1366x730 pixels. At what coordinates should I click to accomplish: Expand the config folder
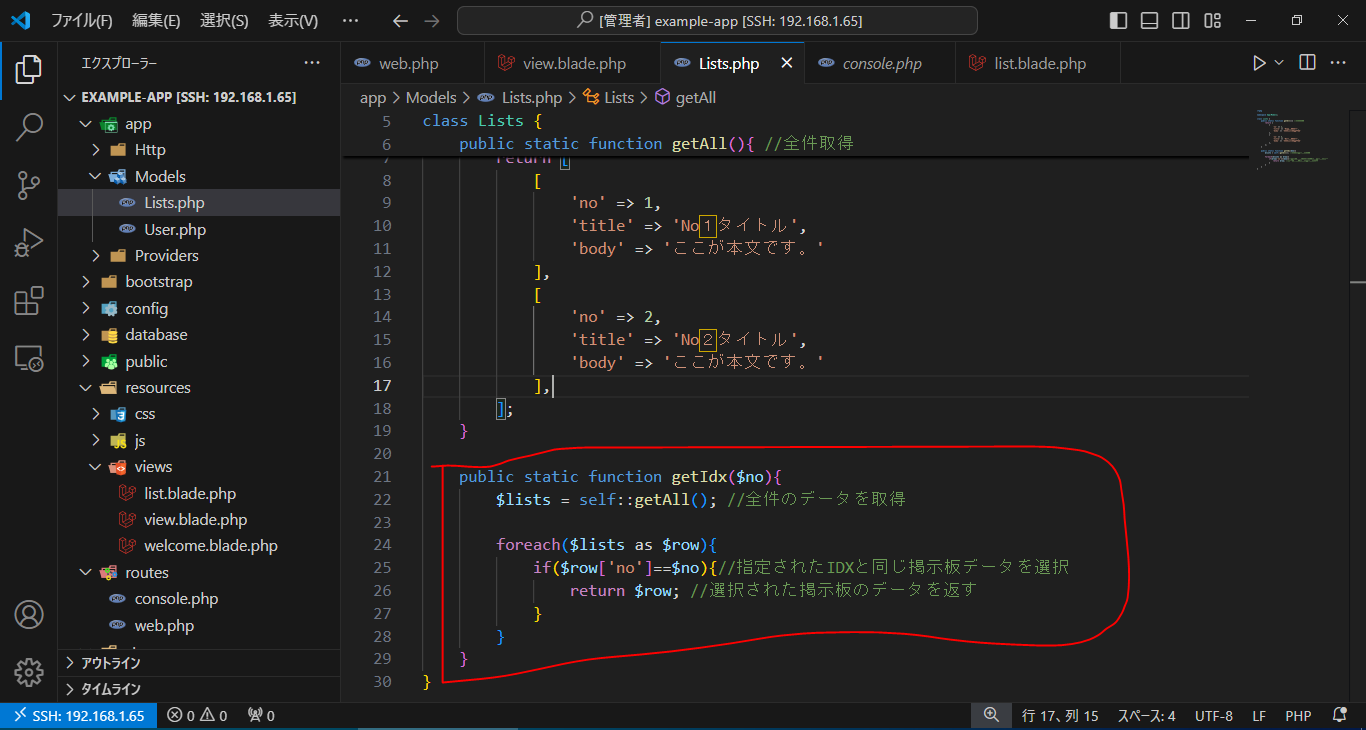[x=199, y=309]
